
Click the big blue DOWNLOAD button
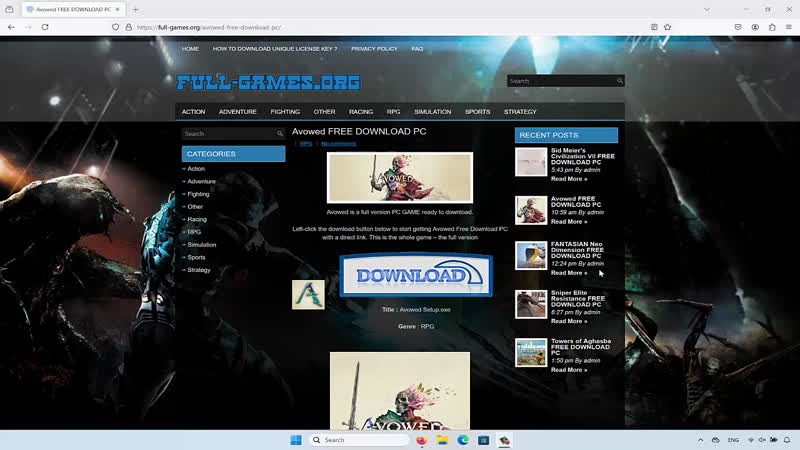(x=416, y=275)
